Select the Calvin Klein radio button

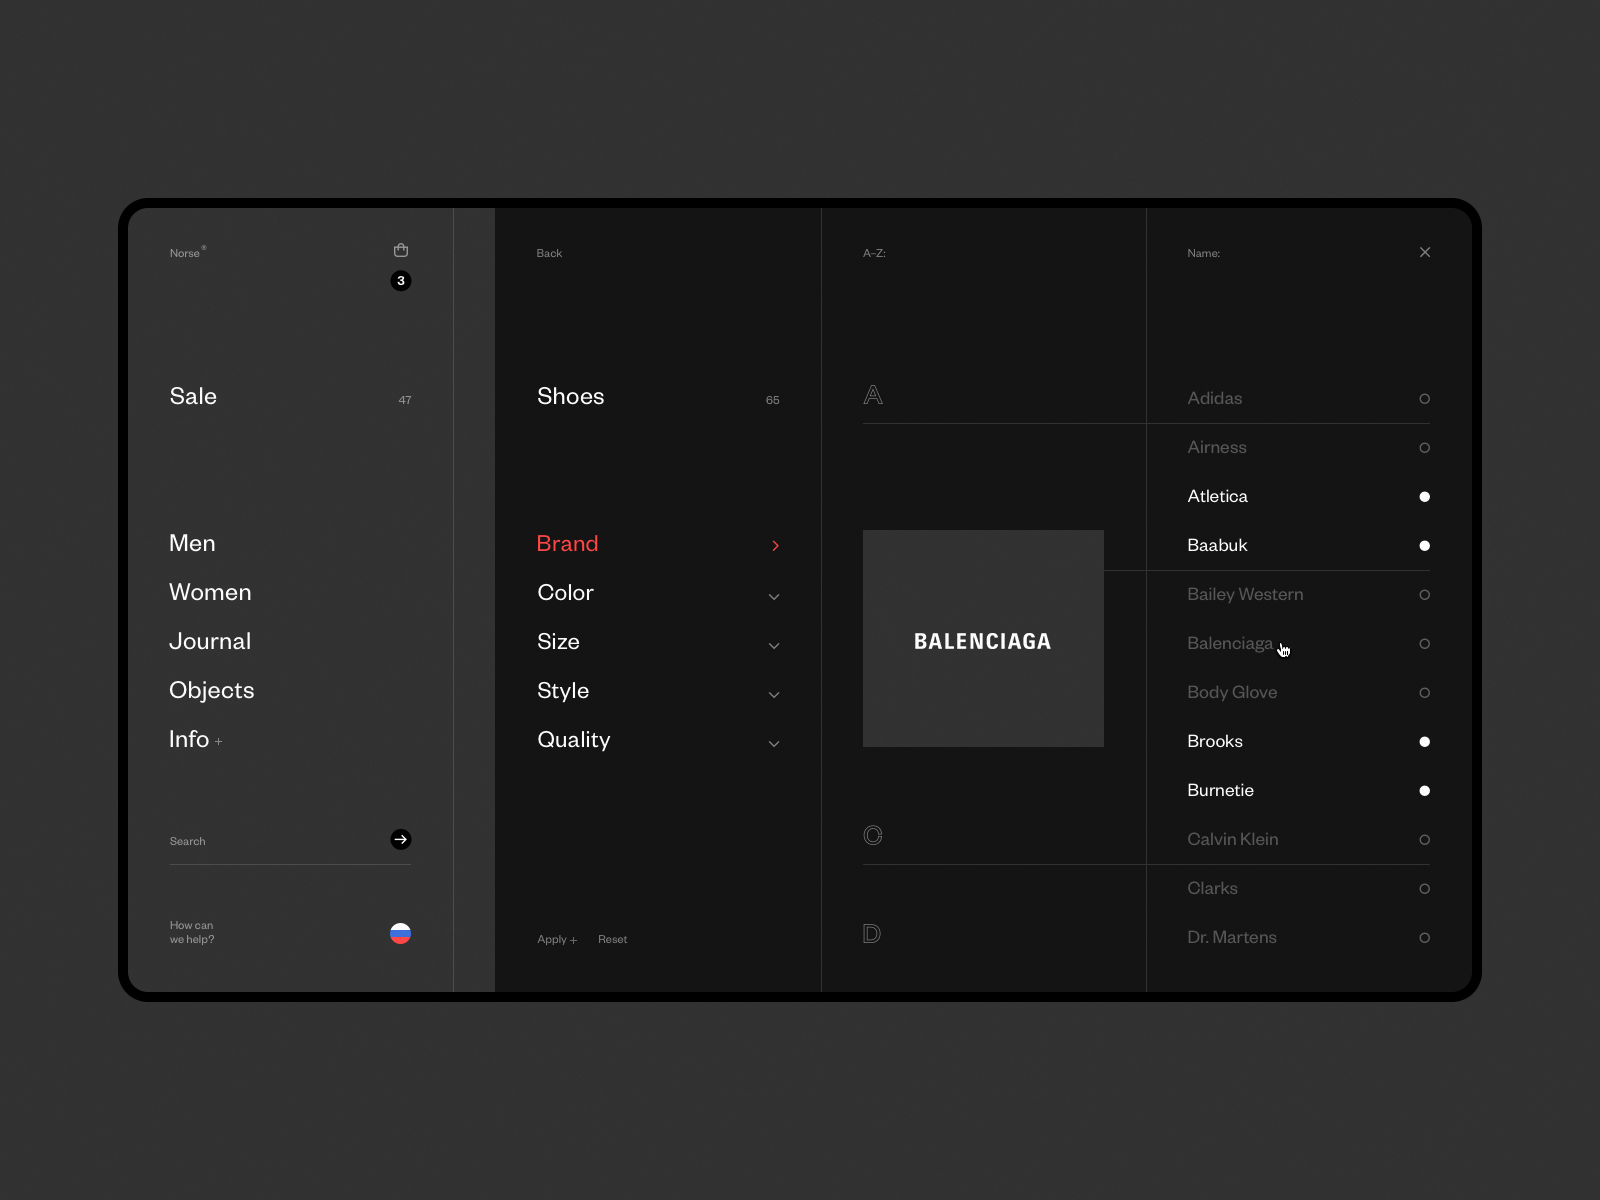pos(1425,840)
